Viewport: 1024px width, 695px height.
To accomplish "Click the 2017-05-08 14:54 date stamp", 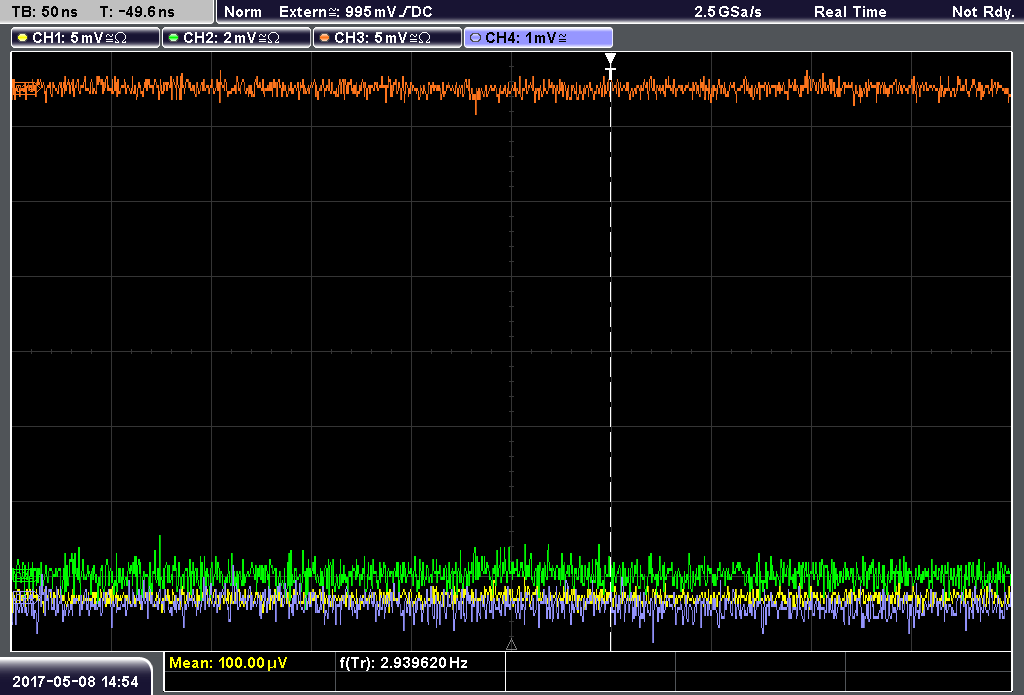I will point(76,682).
